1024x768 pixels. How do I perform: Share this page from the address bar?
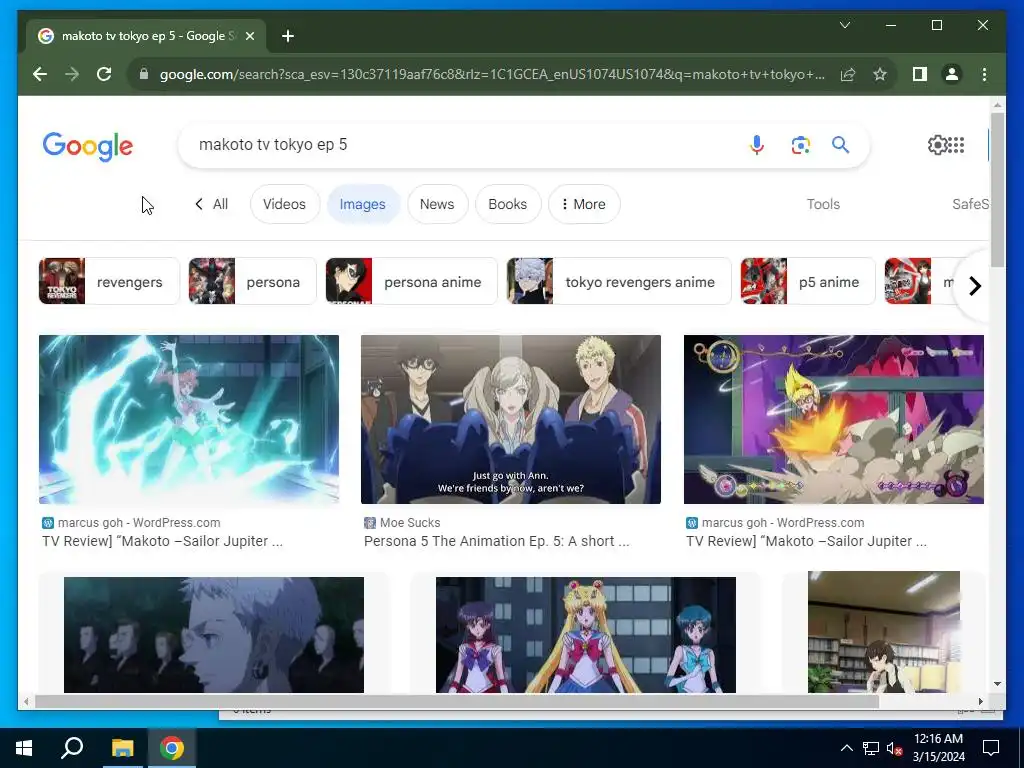point(848,74)
